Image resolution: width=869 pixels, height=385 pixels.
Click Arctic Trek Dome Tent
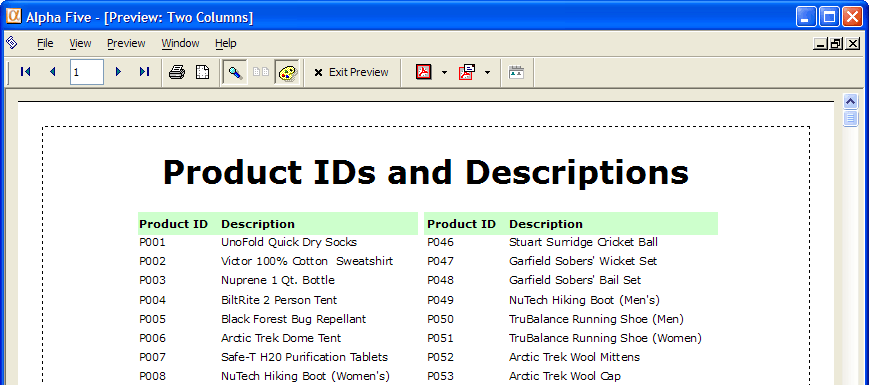click(281, 338)
